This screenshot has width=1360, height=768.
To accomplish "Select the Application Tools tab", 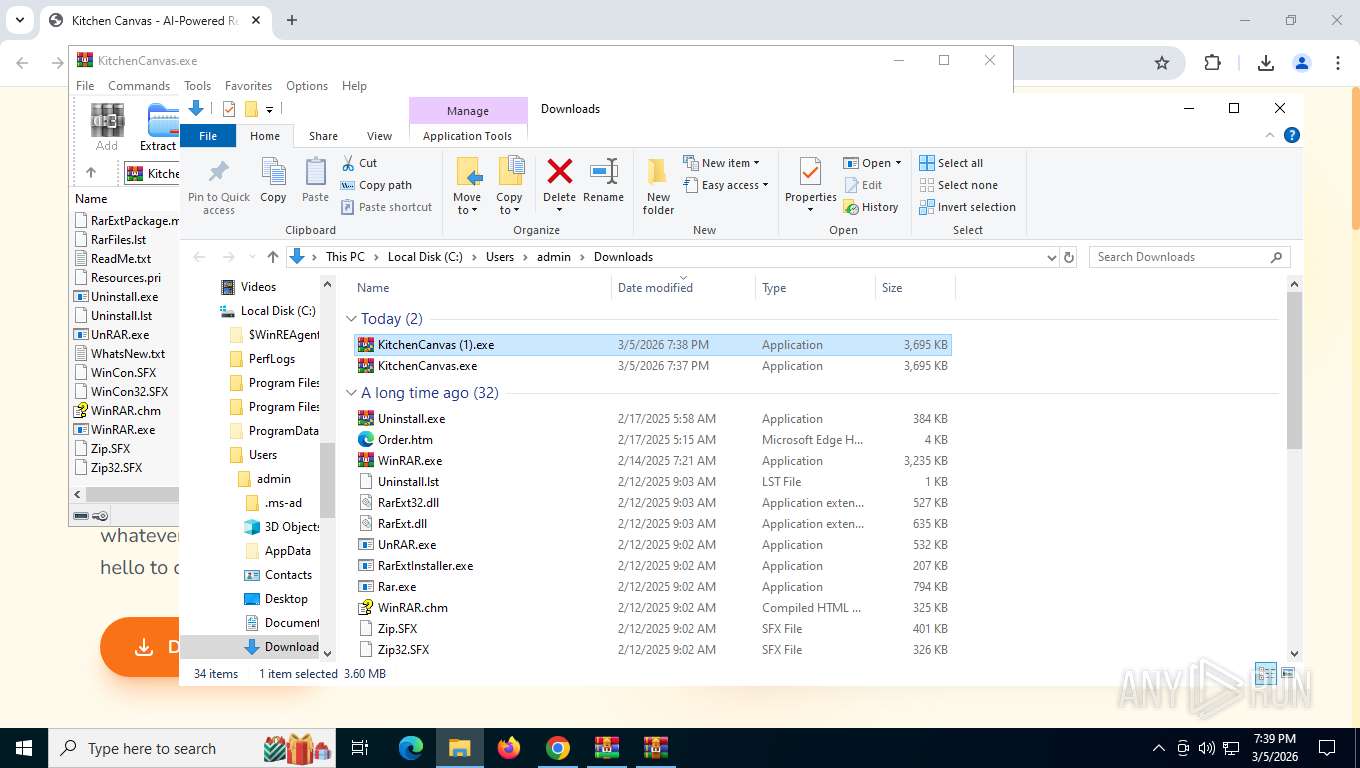I will coord(467,136).
